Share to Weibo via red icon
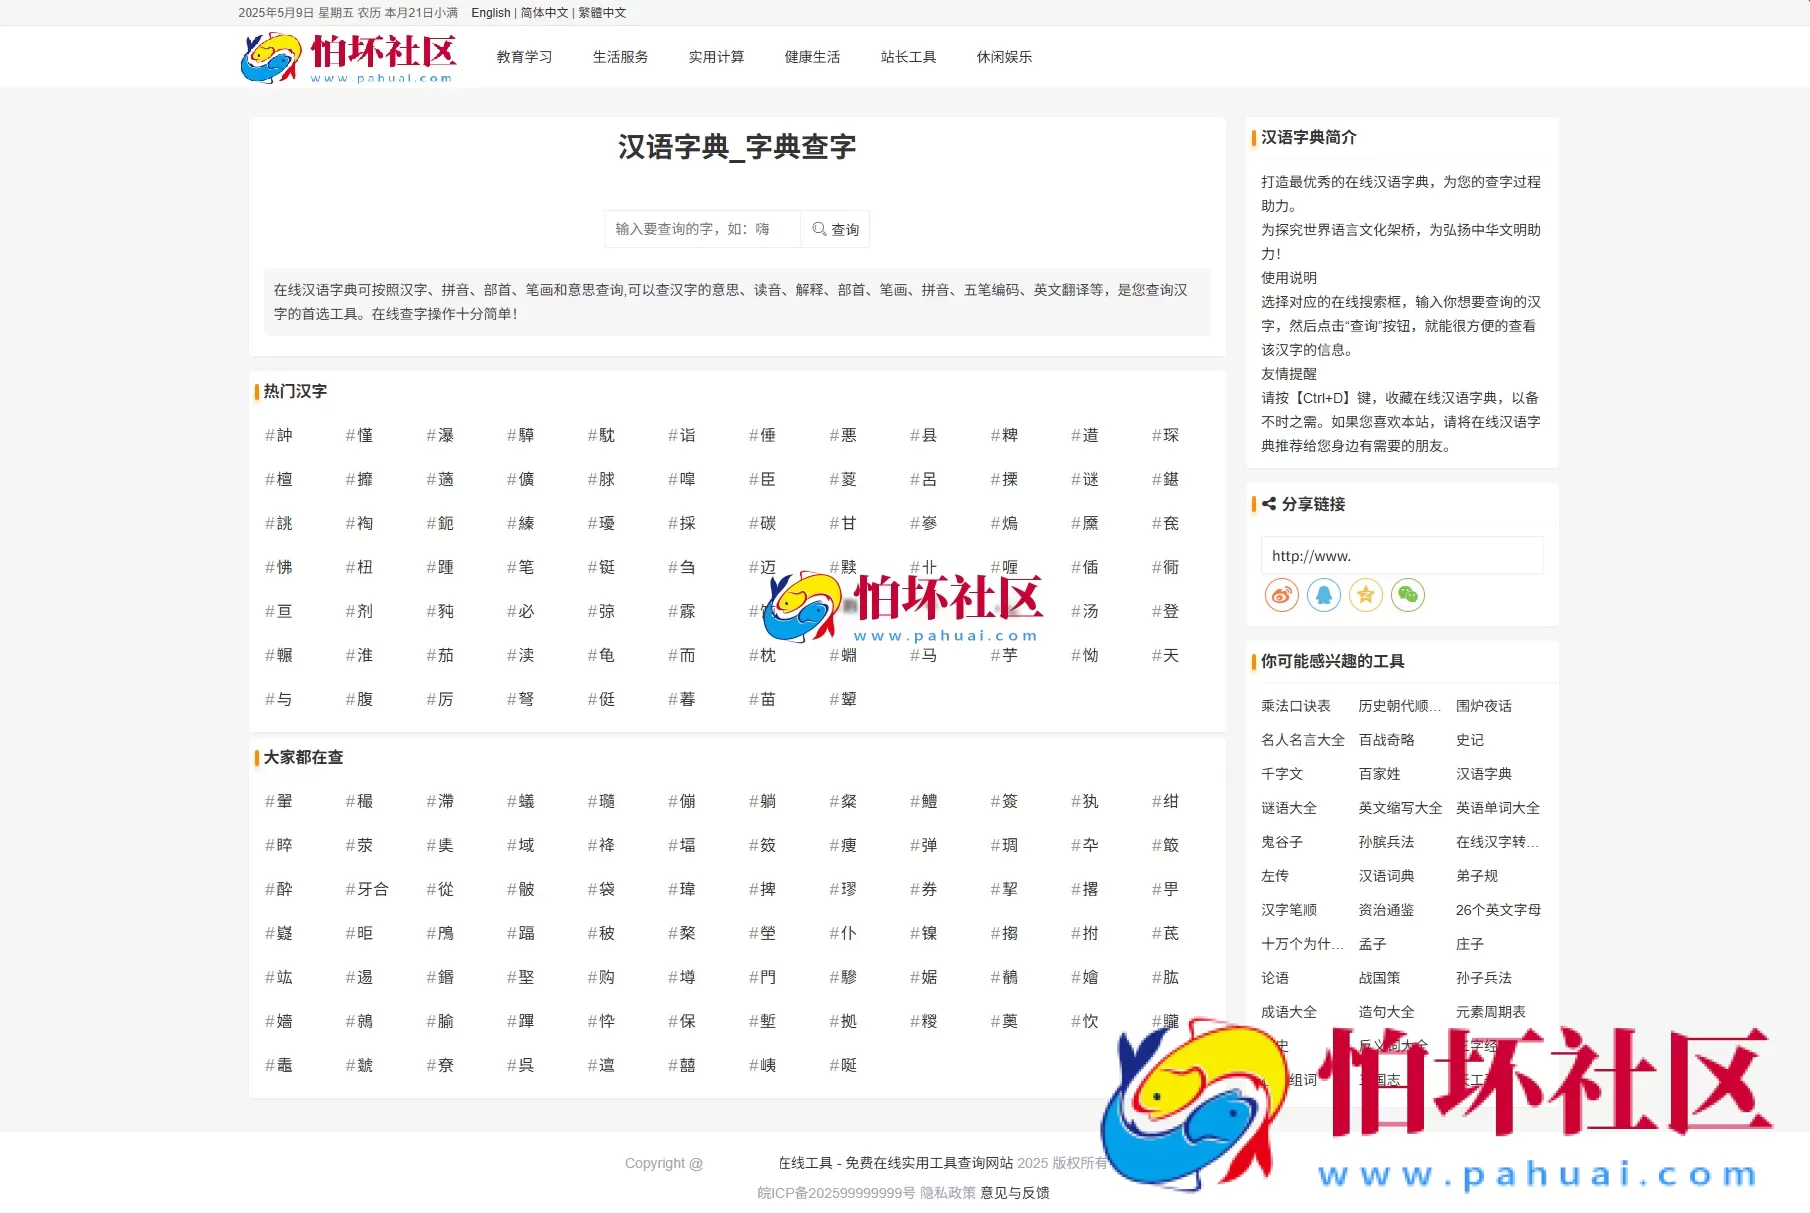 click(1280, 595)
